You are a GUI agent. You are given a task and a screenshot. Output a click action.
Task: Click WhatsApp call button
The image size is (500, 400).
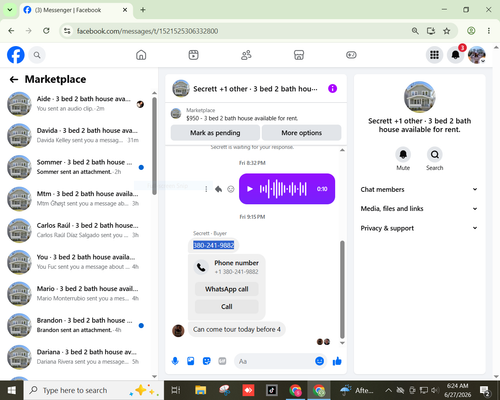click(227, 289)
